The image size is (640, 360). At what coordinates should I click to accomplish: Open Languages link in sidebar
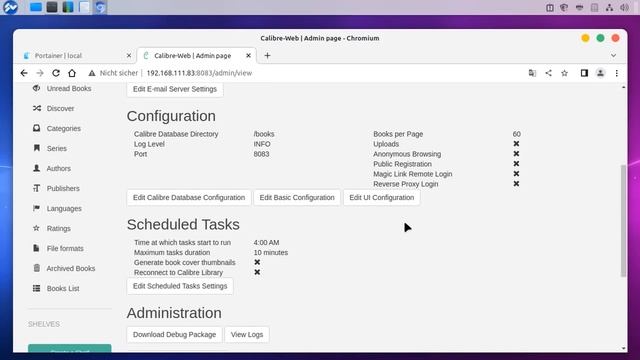[64, 209]
